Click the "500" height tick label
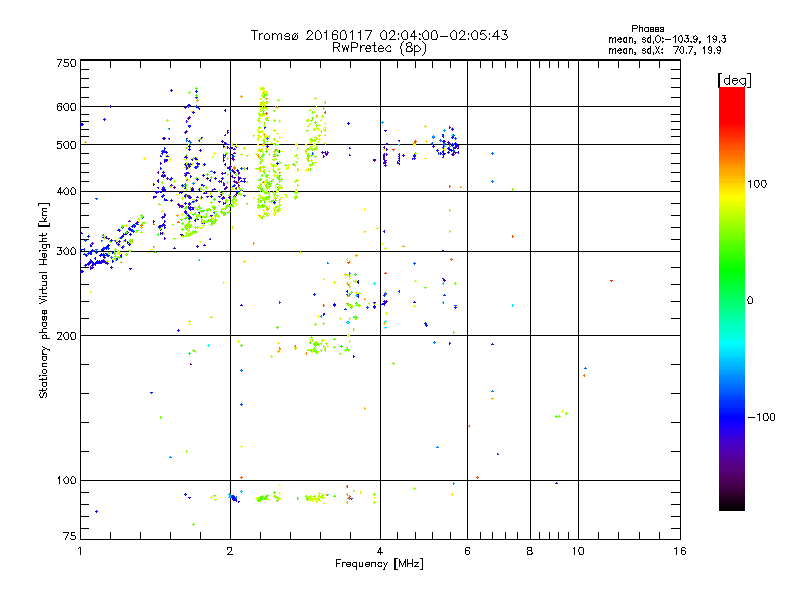 pyautogui.click(x=66, y=145)
